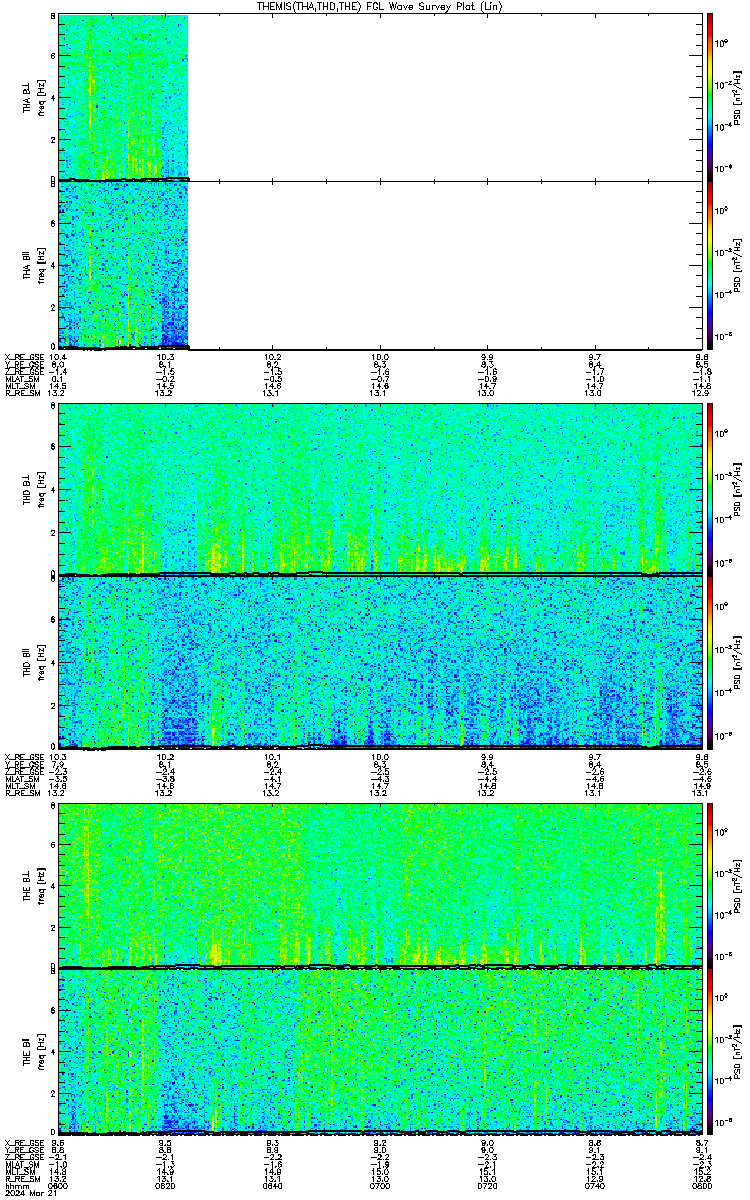Click the color bar beside THD B-parallel panel
This screenshot has height=1200, width=750.
(709, 661)
